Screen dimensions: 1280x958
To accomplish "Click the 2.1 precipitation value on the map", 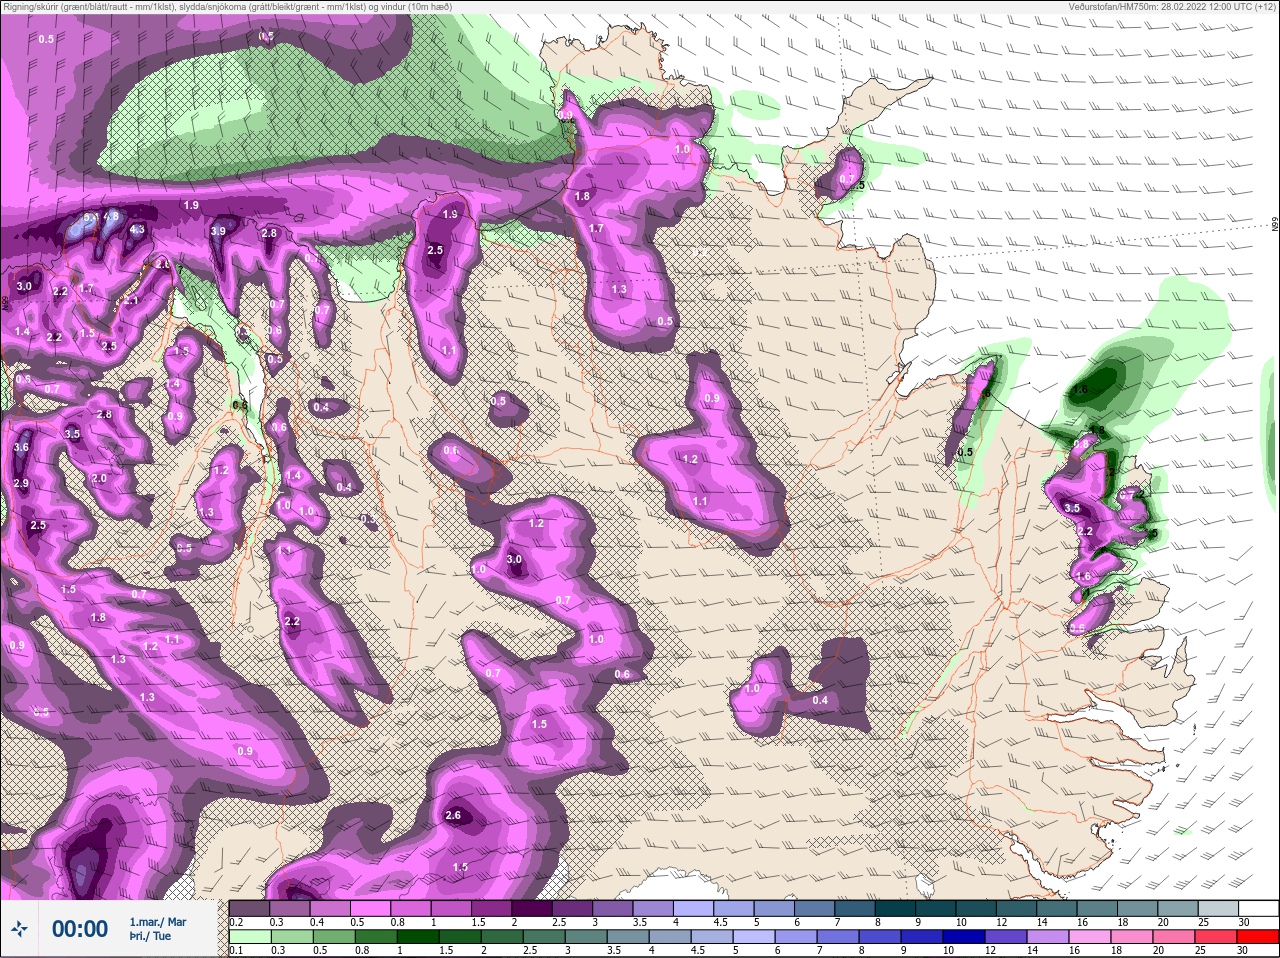I will pyautogui.click(x=130, y=300).
